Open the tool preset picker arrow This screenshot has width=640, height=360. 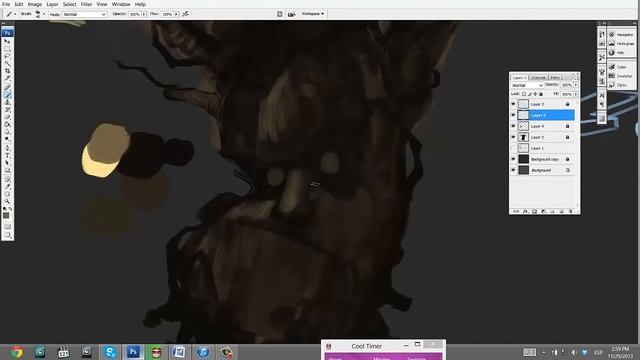coord(15,14)
